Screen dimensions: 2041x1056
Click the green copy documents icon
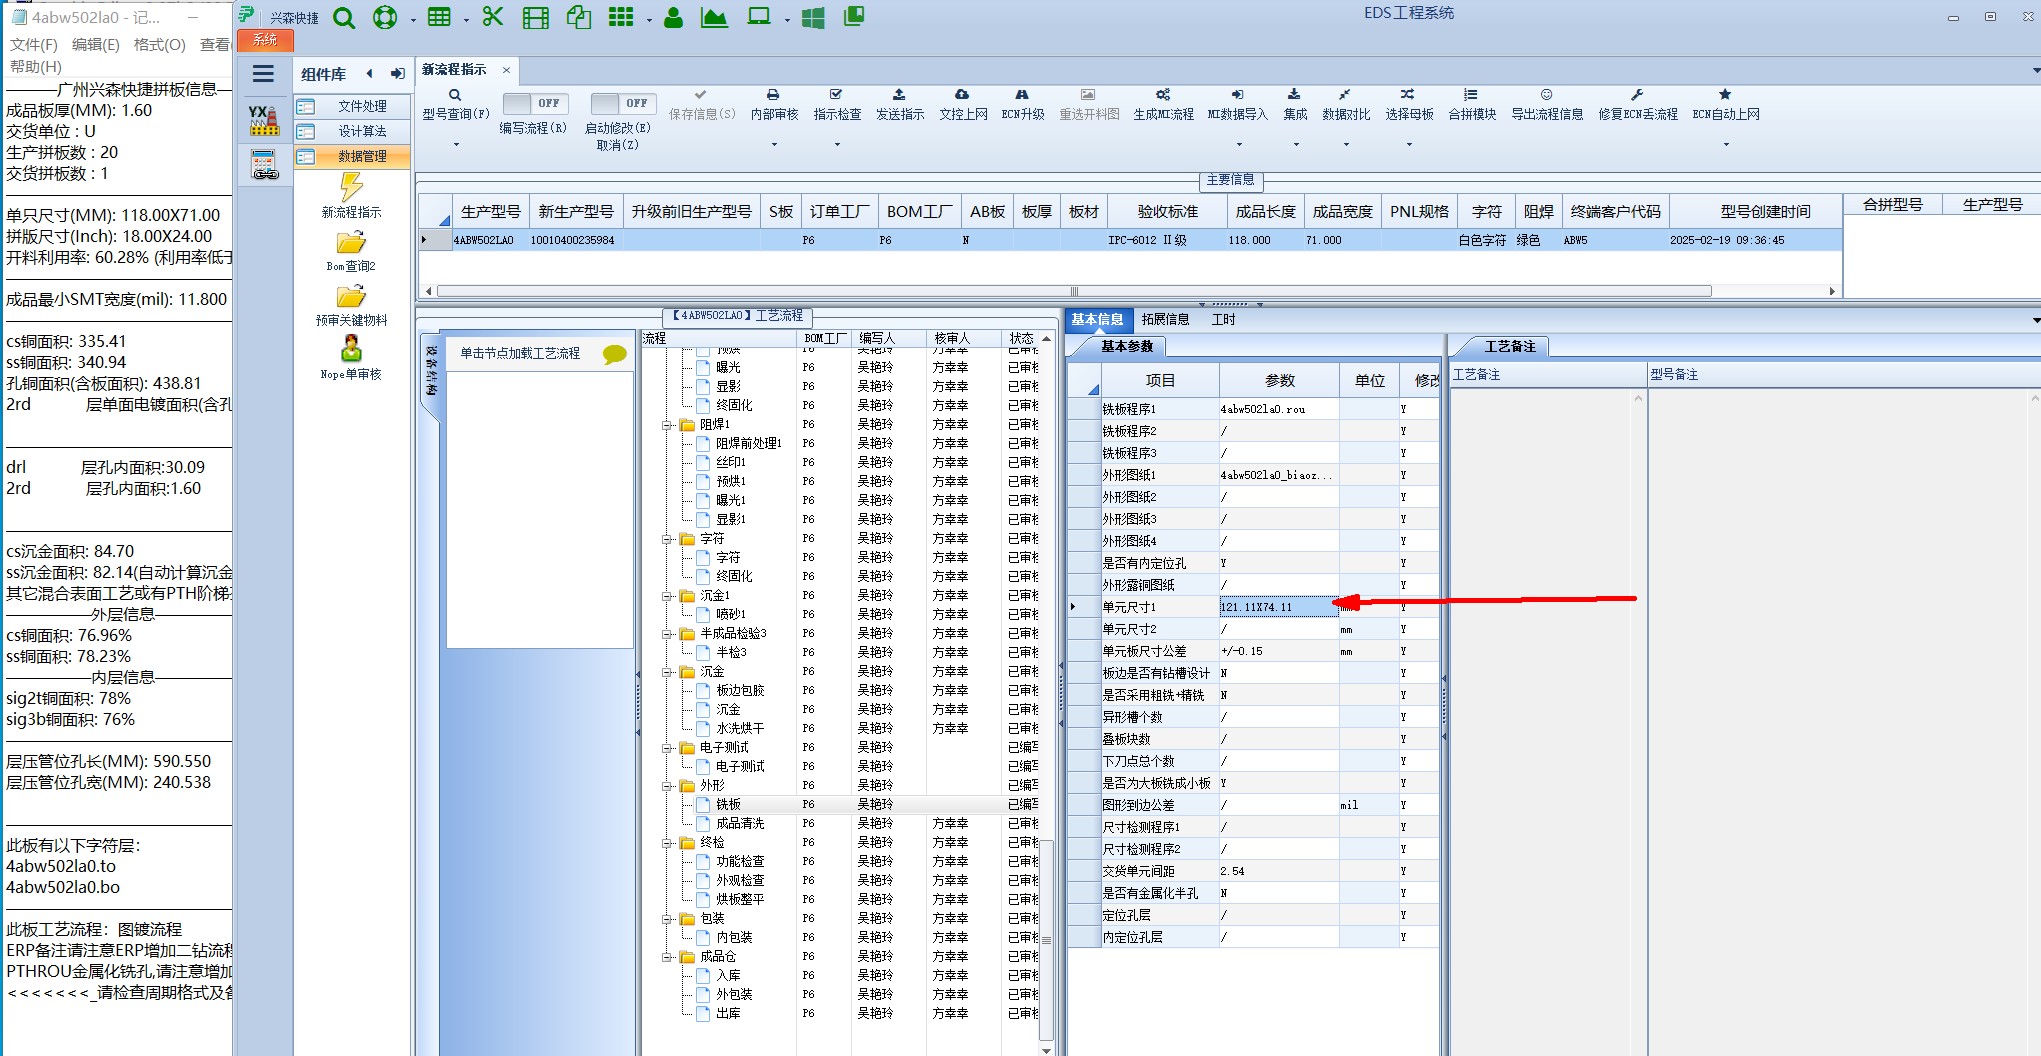[579, 17]
